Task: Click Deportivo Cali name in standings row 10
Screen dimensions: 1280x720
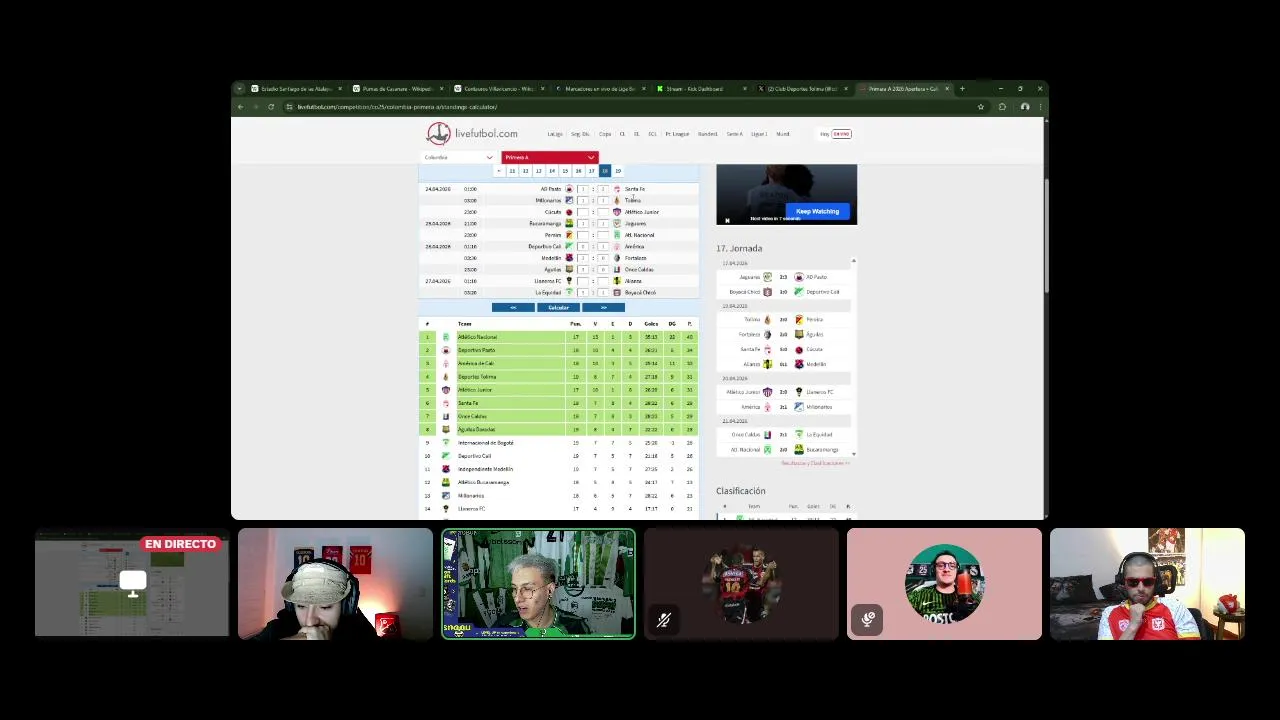Action: coord(474,456)
